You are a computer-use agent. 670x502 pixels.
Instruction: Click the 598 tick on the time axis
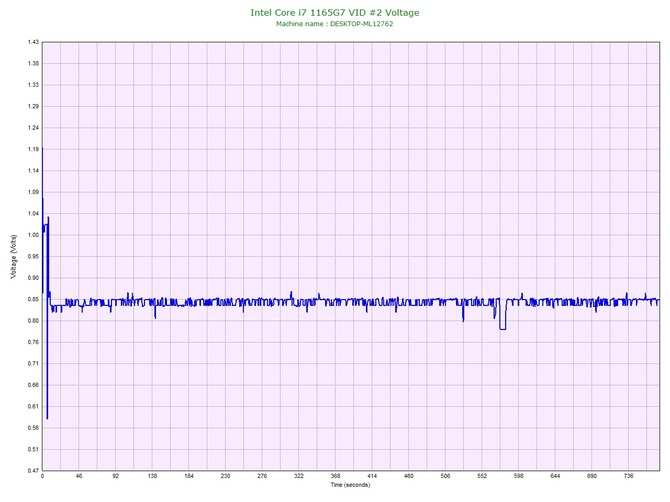tap(519, 476)
